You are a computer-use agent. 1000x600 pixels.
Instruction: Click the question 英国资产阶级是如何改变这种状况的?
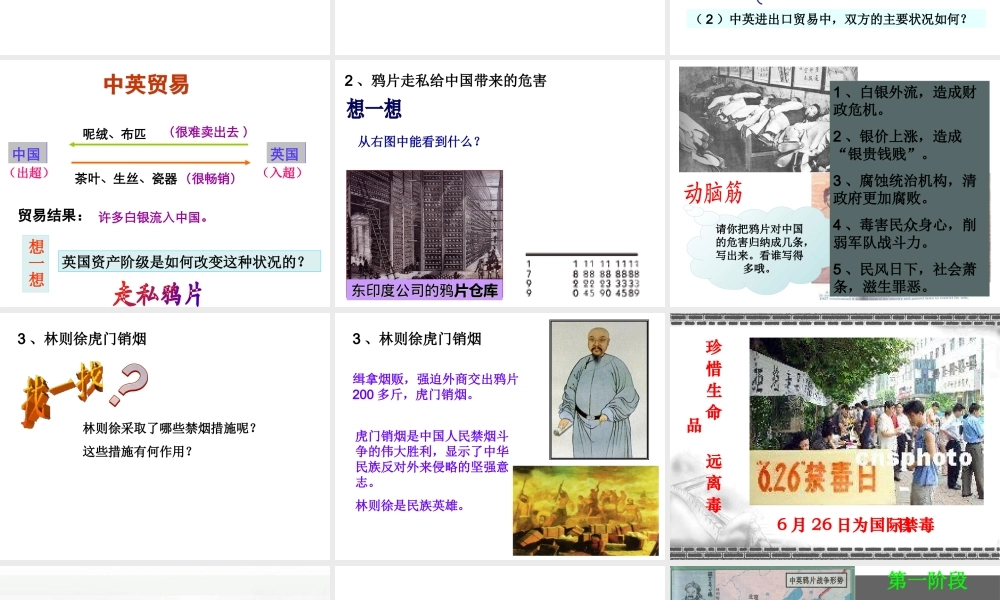click(189, 261)
